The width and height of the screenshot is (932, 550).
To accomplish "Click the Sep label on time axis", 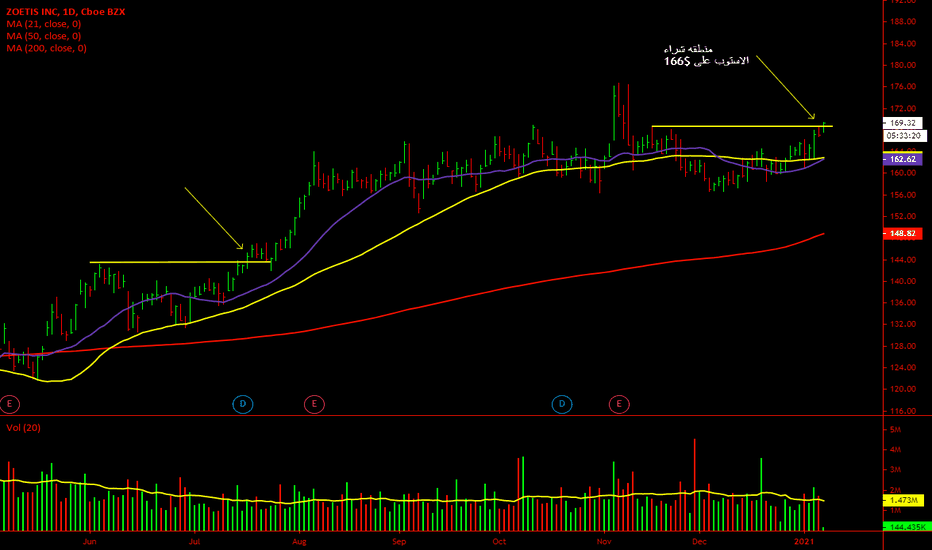I will [399, 541].
